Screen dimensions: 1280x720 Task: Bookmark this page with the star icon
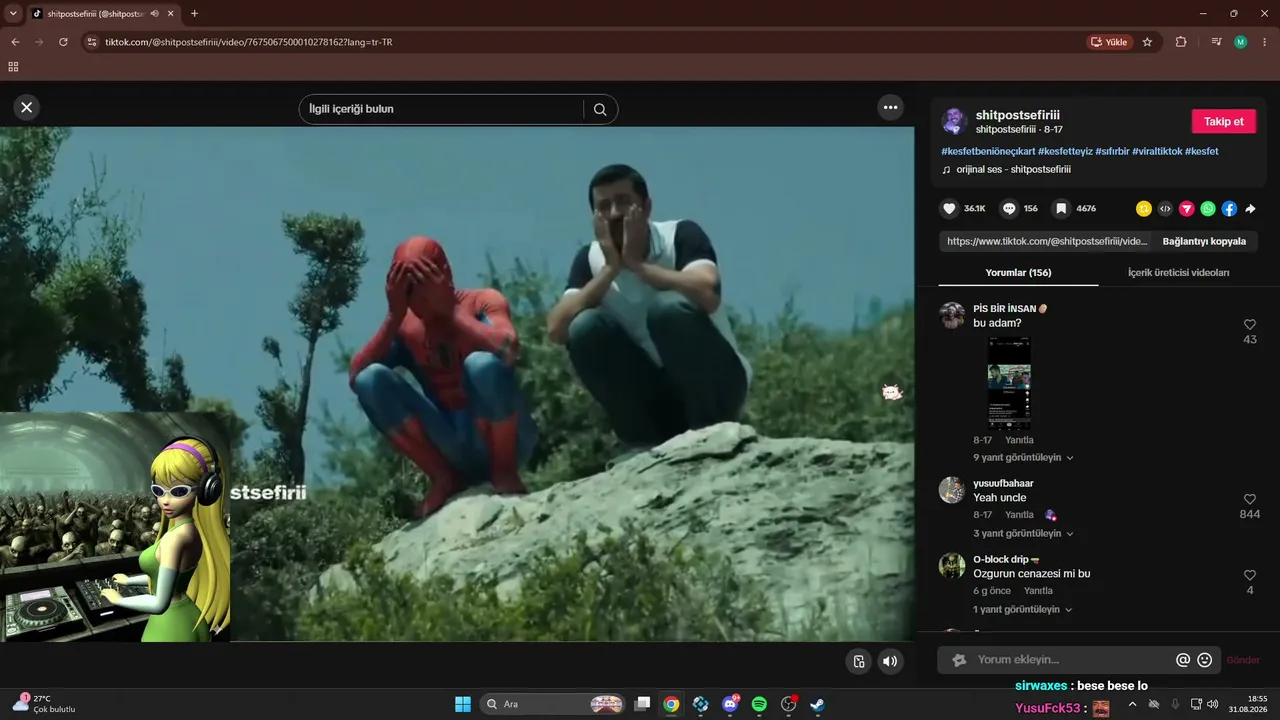click(1147, 42)
